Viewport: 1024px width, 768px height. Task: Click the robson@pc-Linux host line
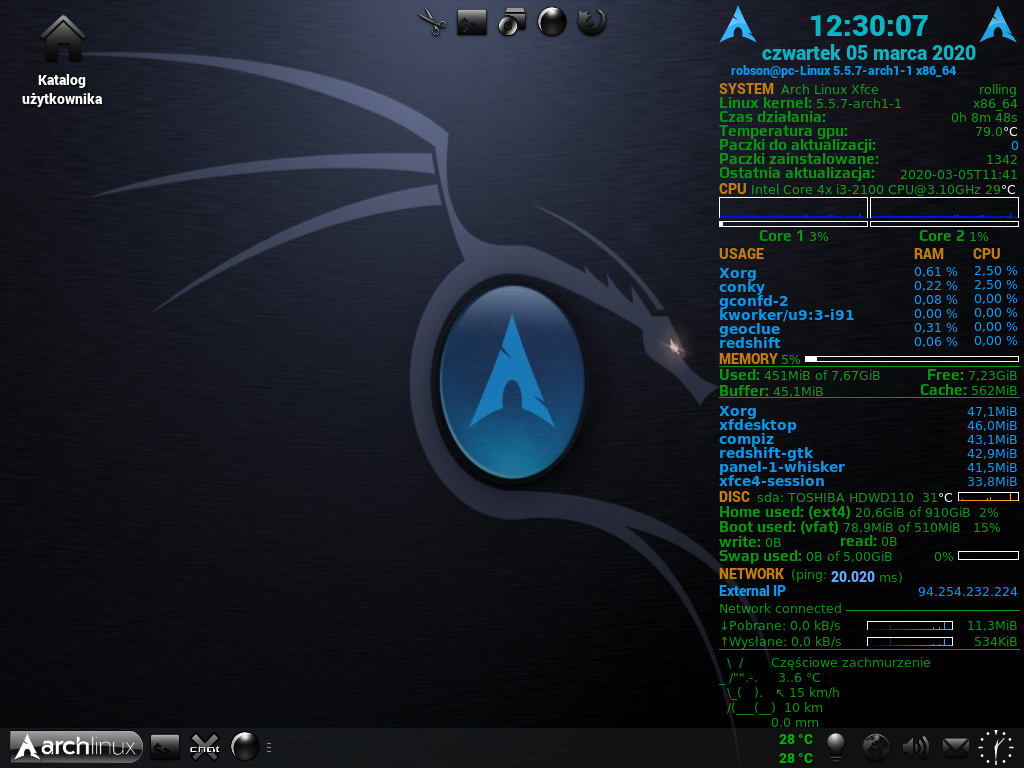[843, 71]
